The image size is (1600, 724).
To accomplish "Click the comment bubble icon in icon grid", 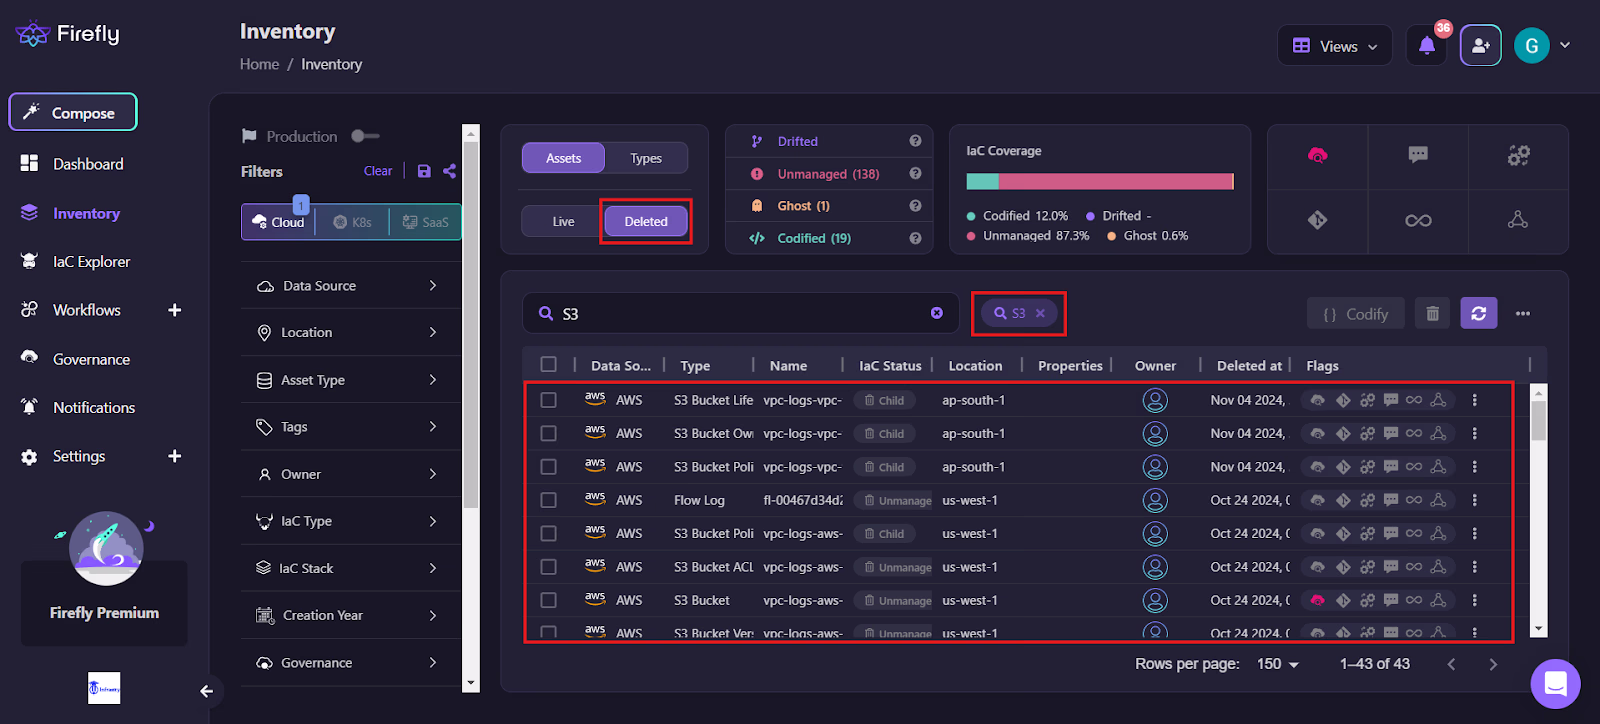I will coord(1418,155).
